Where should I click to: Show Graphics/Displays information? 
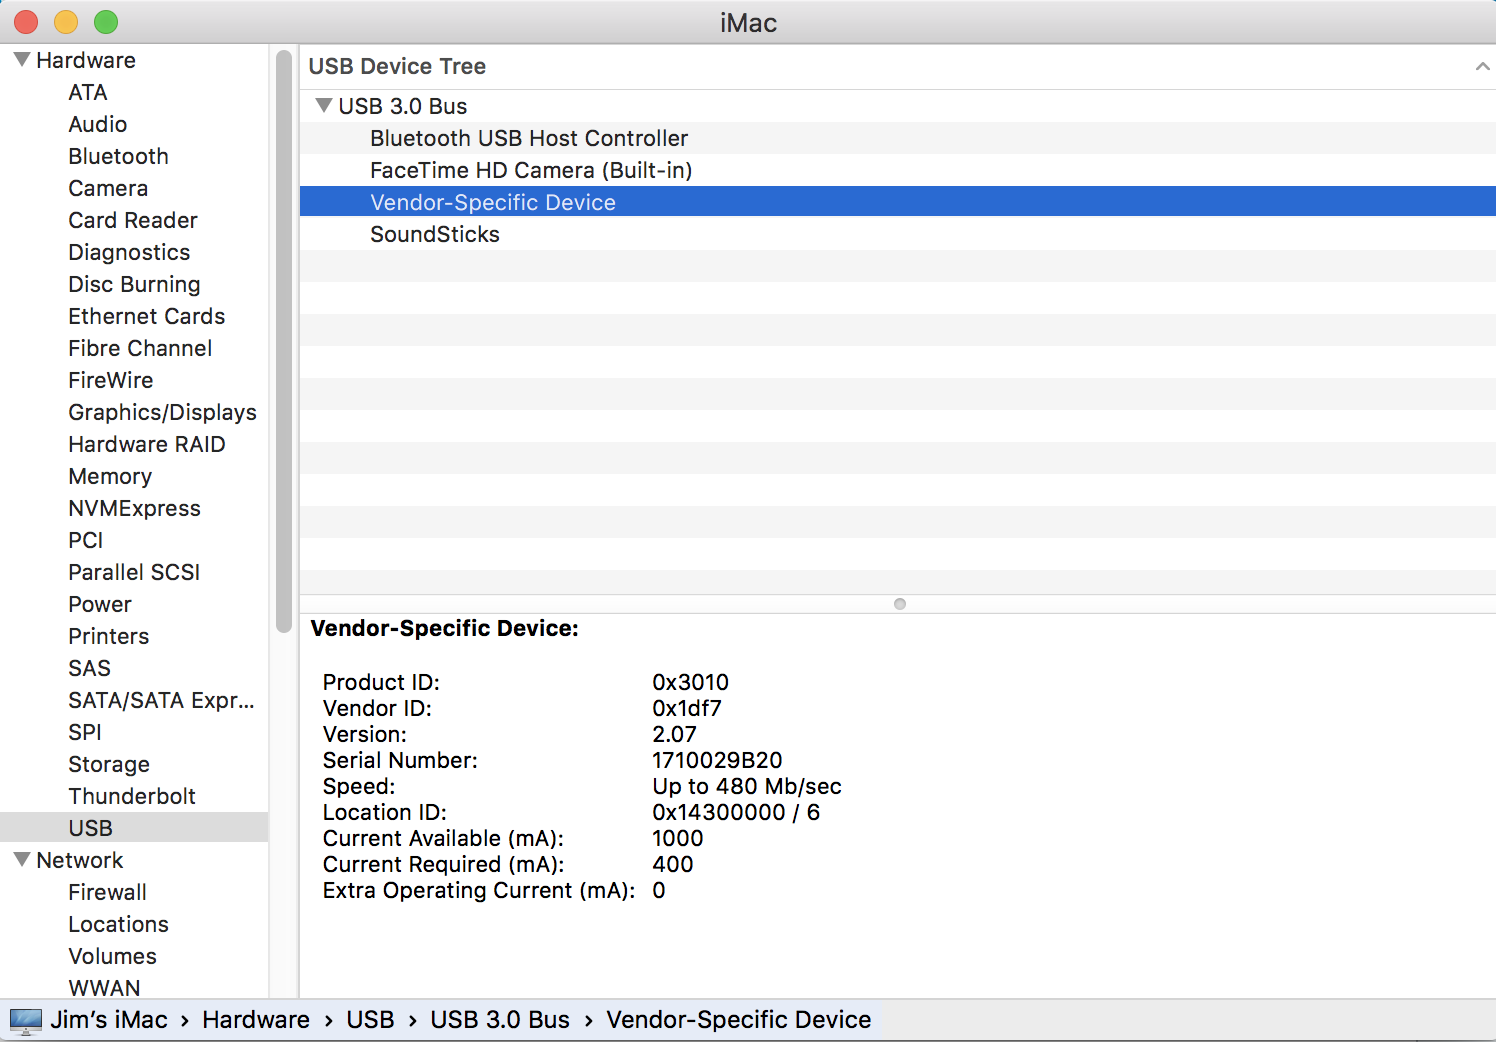(162, 412)
